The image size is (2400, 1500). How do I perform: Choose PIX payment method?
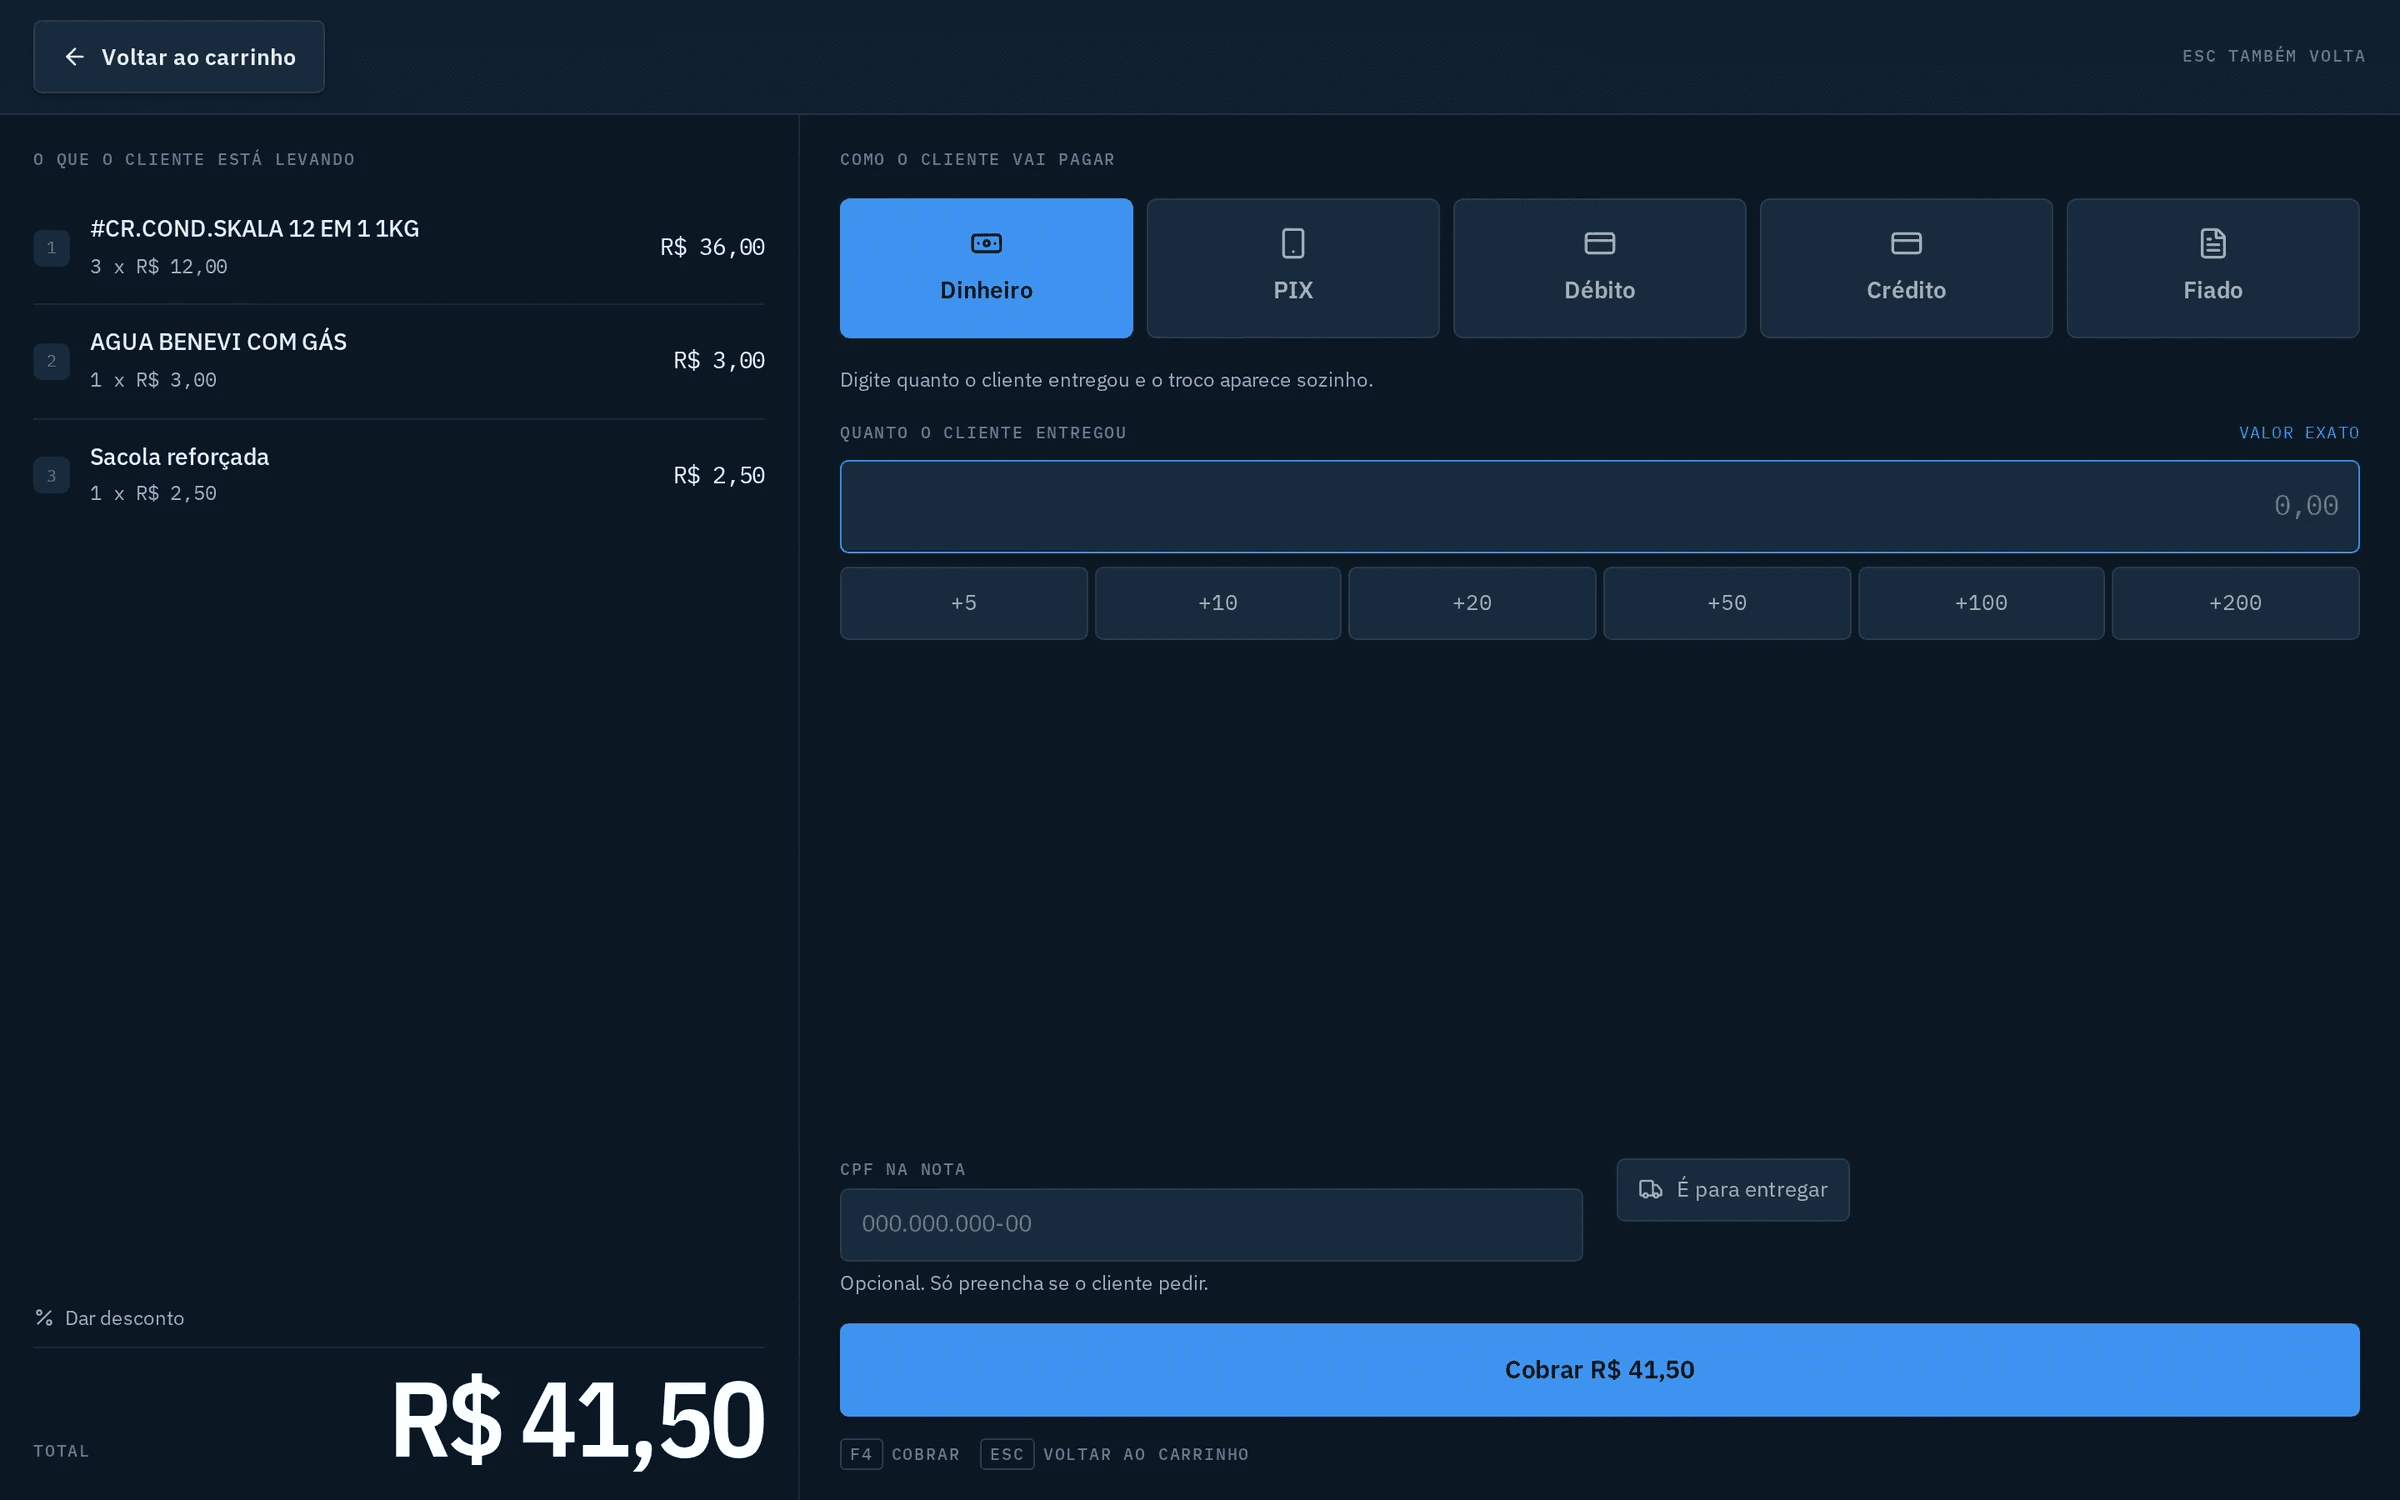1293,268
